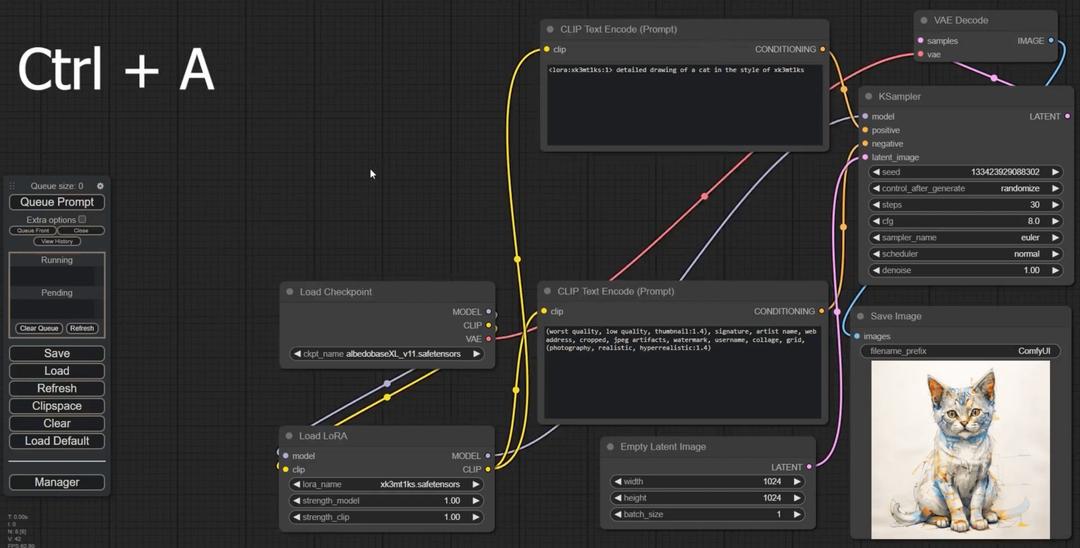
Task: Click the positive input port on KSampler
Action: pos(865,130)
